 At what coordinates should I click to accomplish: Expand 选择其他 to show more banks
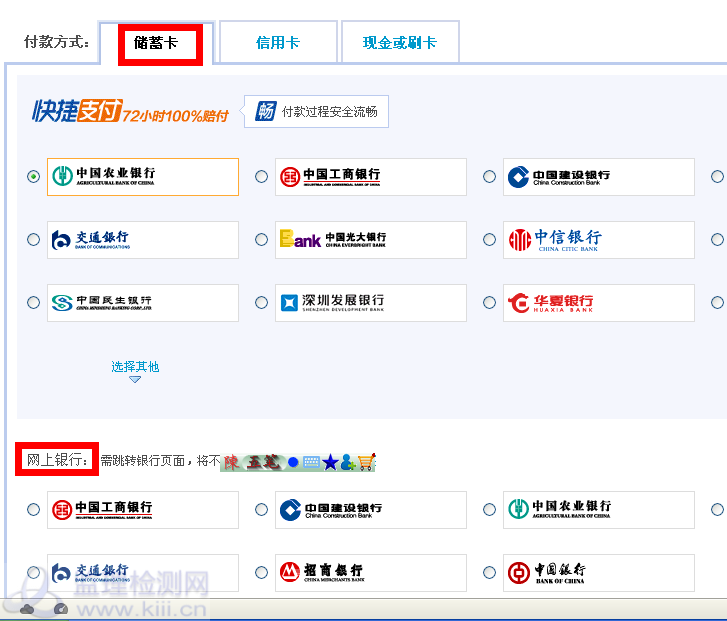point(135,371)
